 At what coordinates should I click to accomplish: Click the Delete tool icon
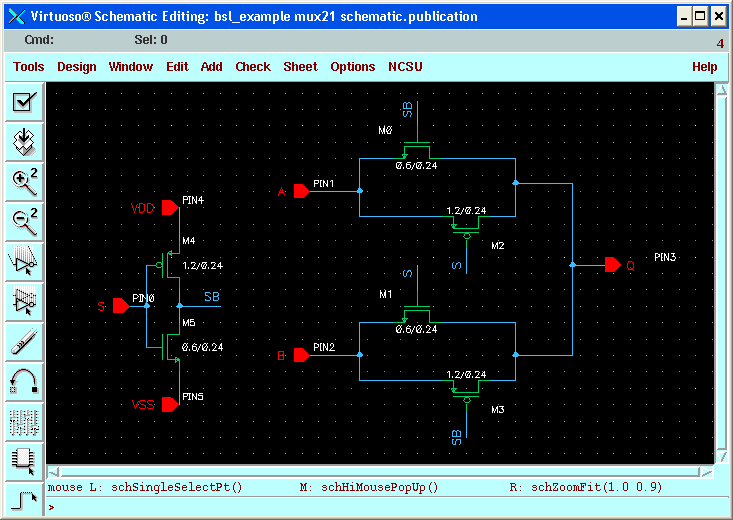[x=24, y=341]
